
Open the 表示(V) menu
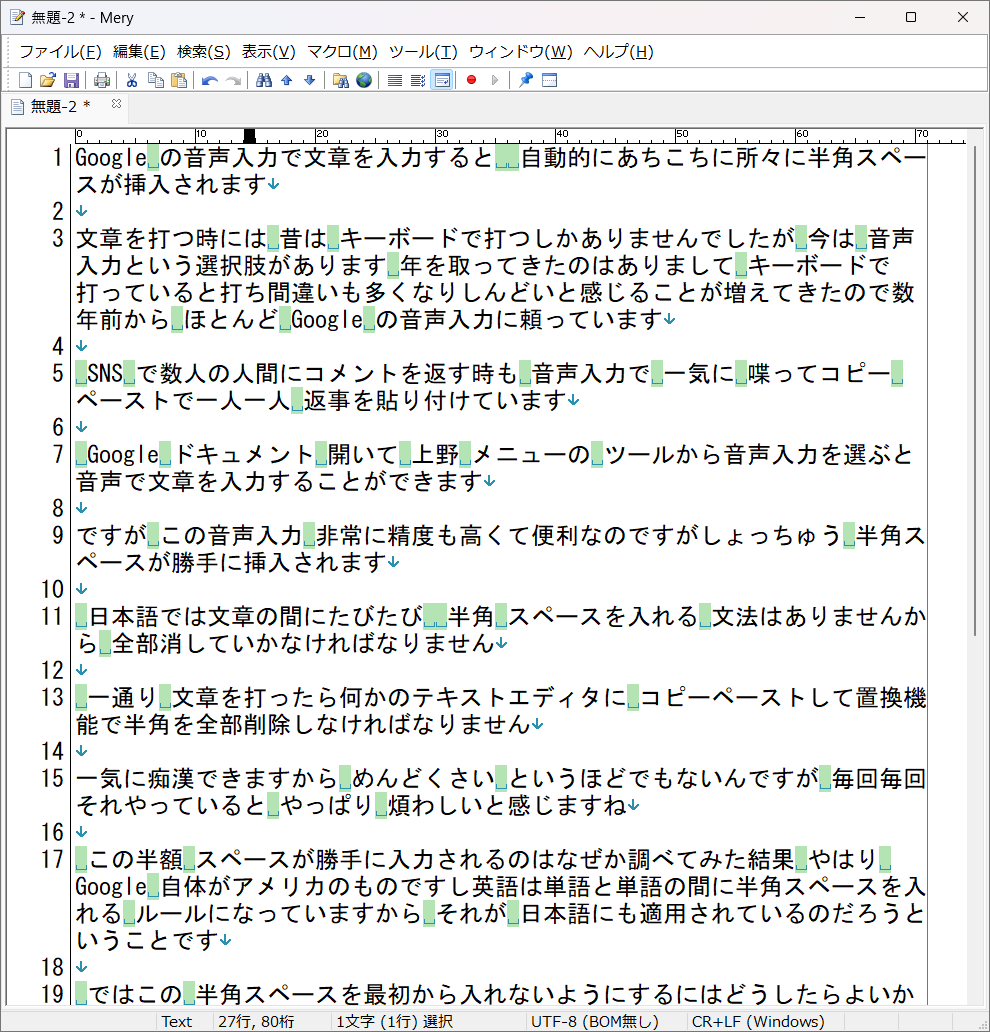click(268, 51)
